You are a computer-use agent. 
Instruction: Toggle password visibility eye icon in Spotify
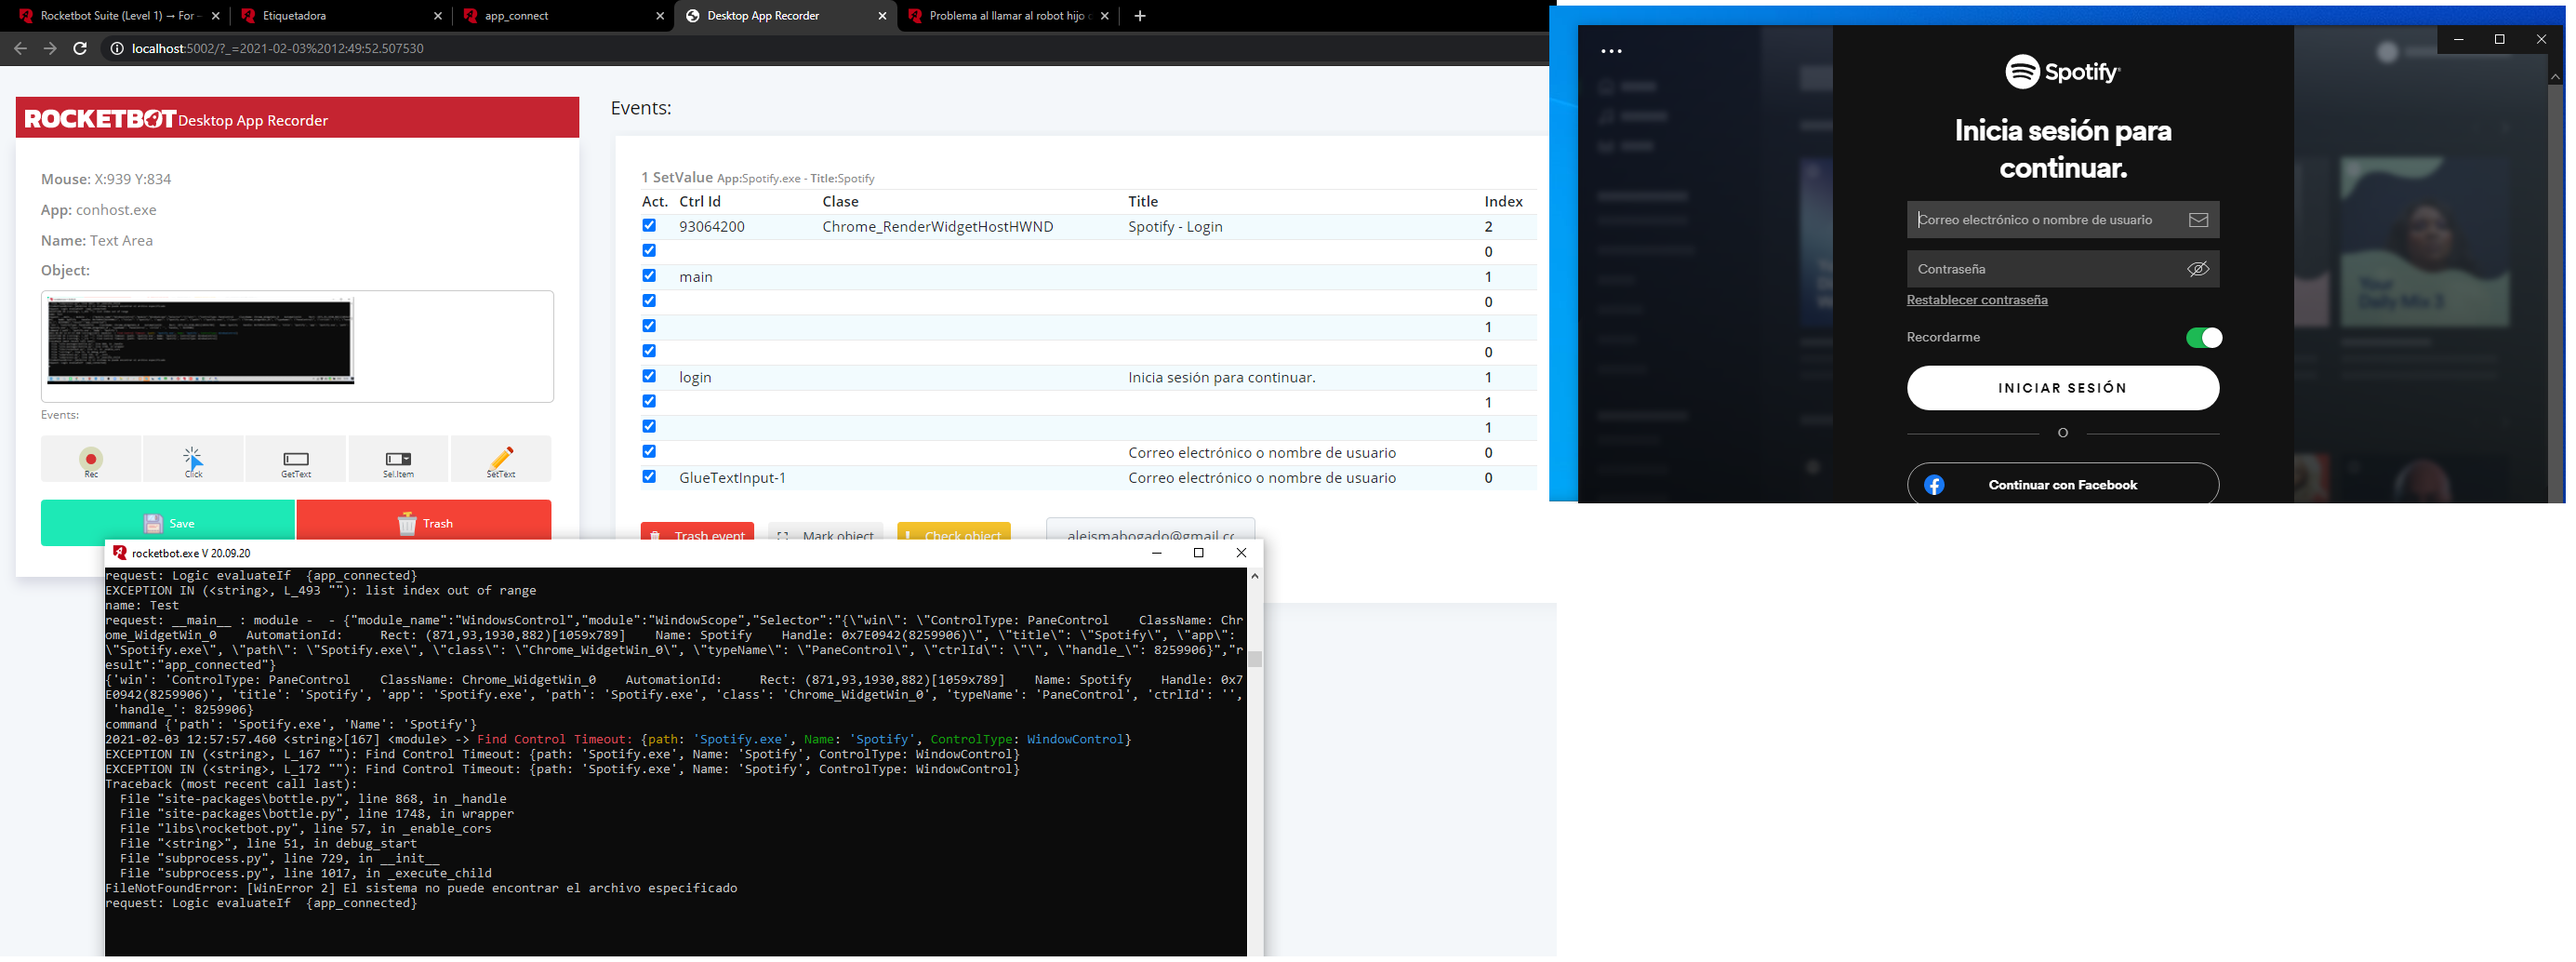pyautogui.click(x=2197, y=269)
